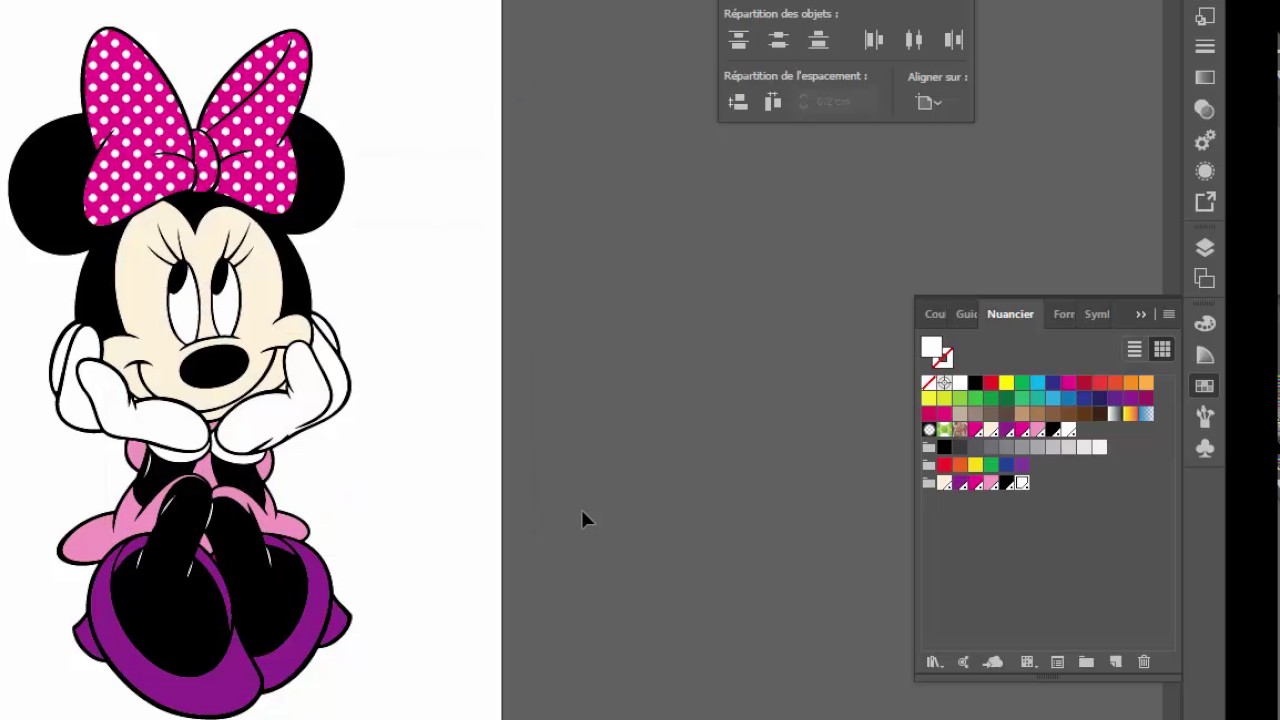Select the None swatch
The width and height of the screenshot is (1280, 720).
929,383
